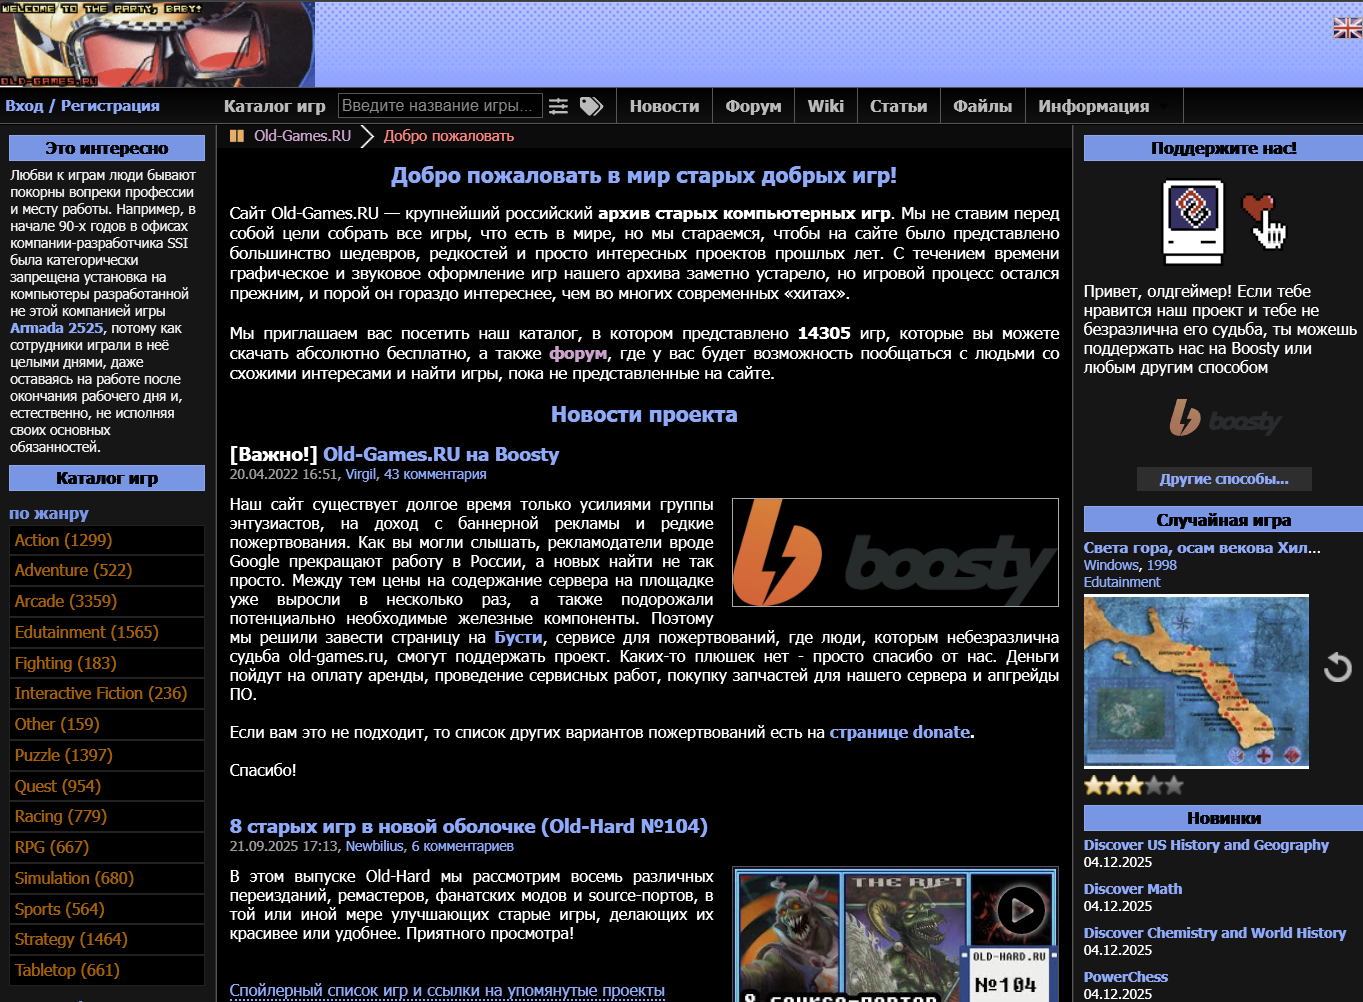Click the Регистрация link
The height and width of the screenshot is (1002, 1363).
pos(110,106)
